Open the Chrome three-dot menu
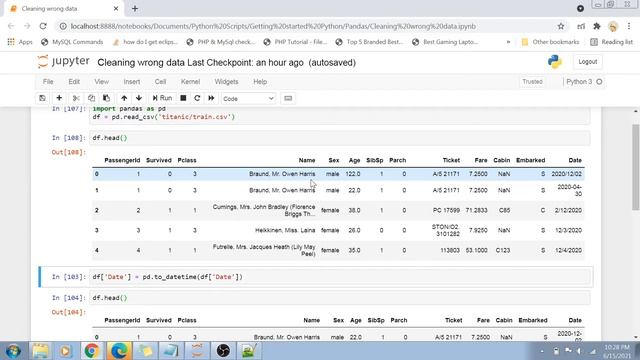This screenshot has width=640, height=360. click(629, 26)
